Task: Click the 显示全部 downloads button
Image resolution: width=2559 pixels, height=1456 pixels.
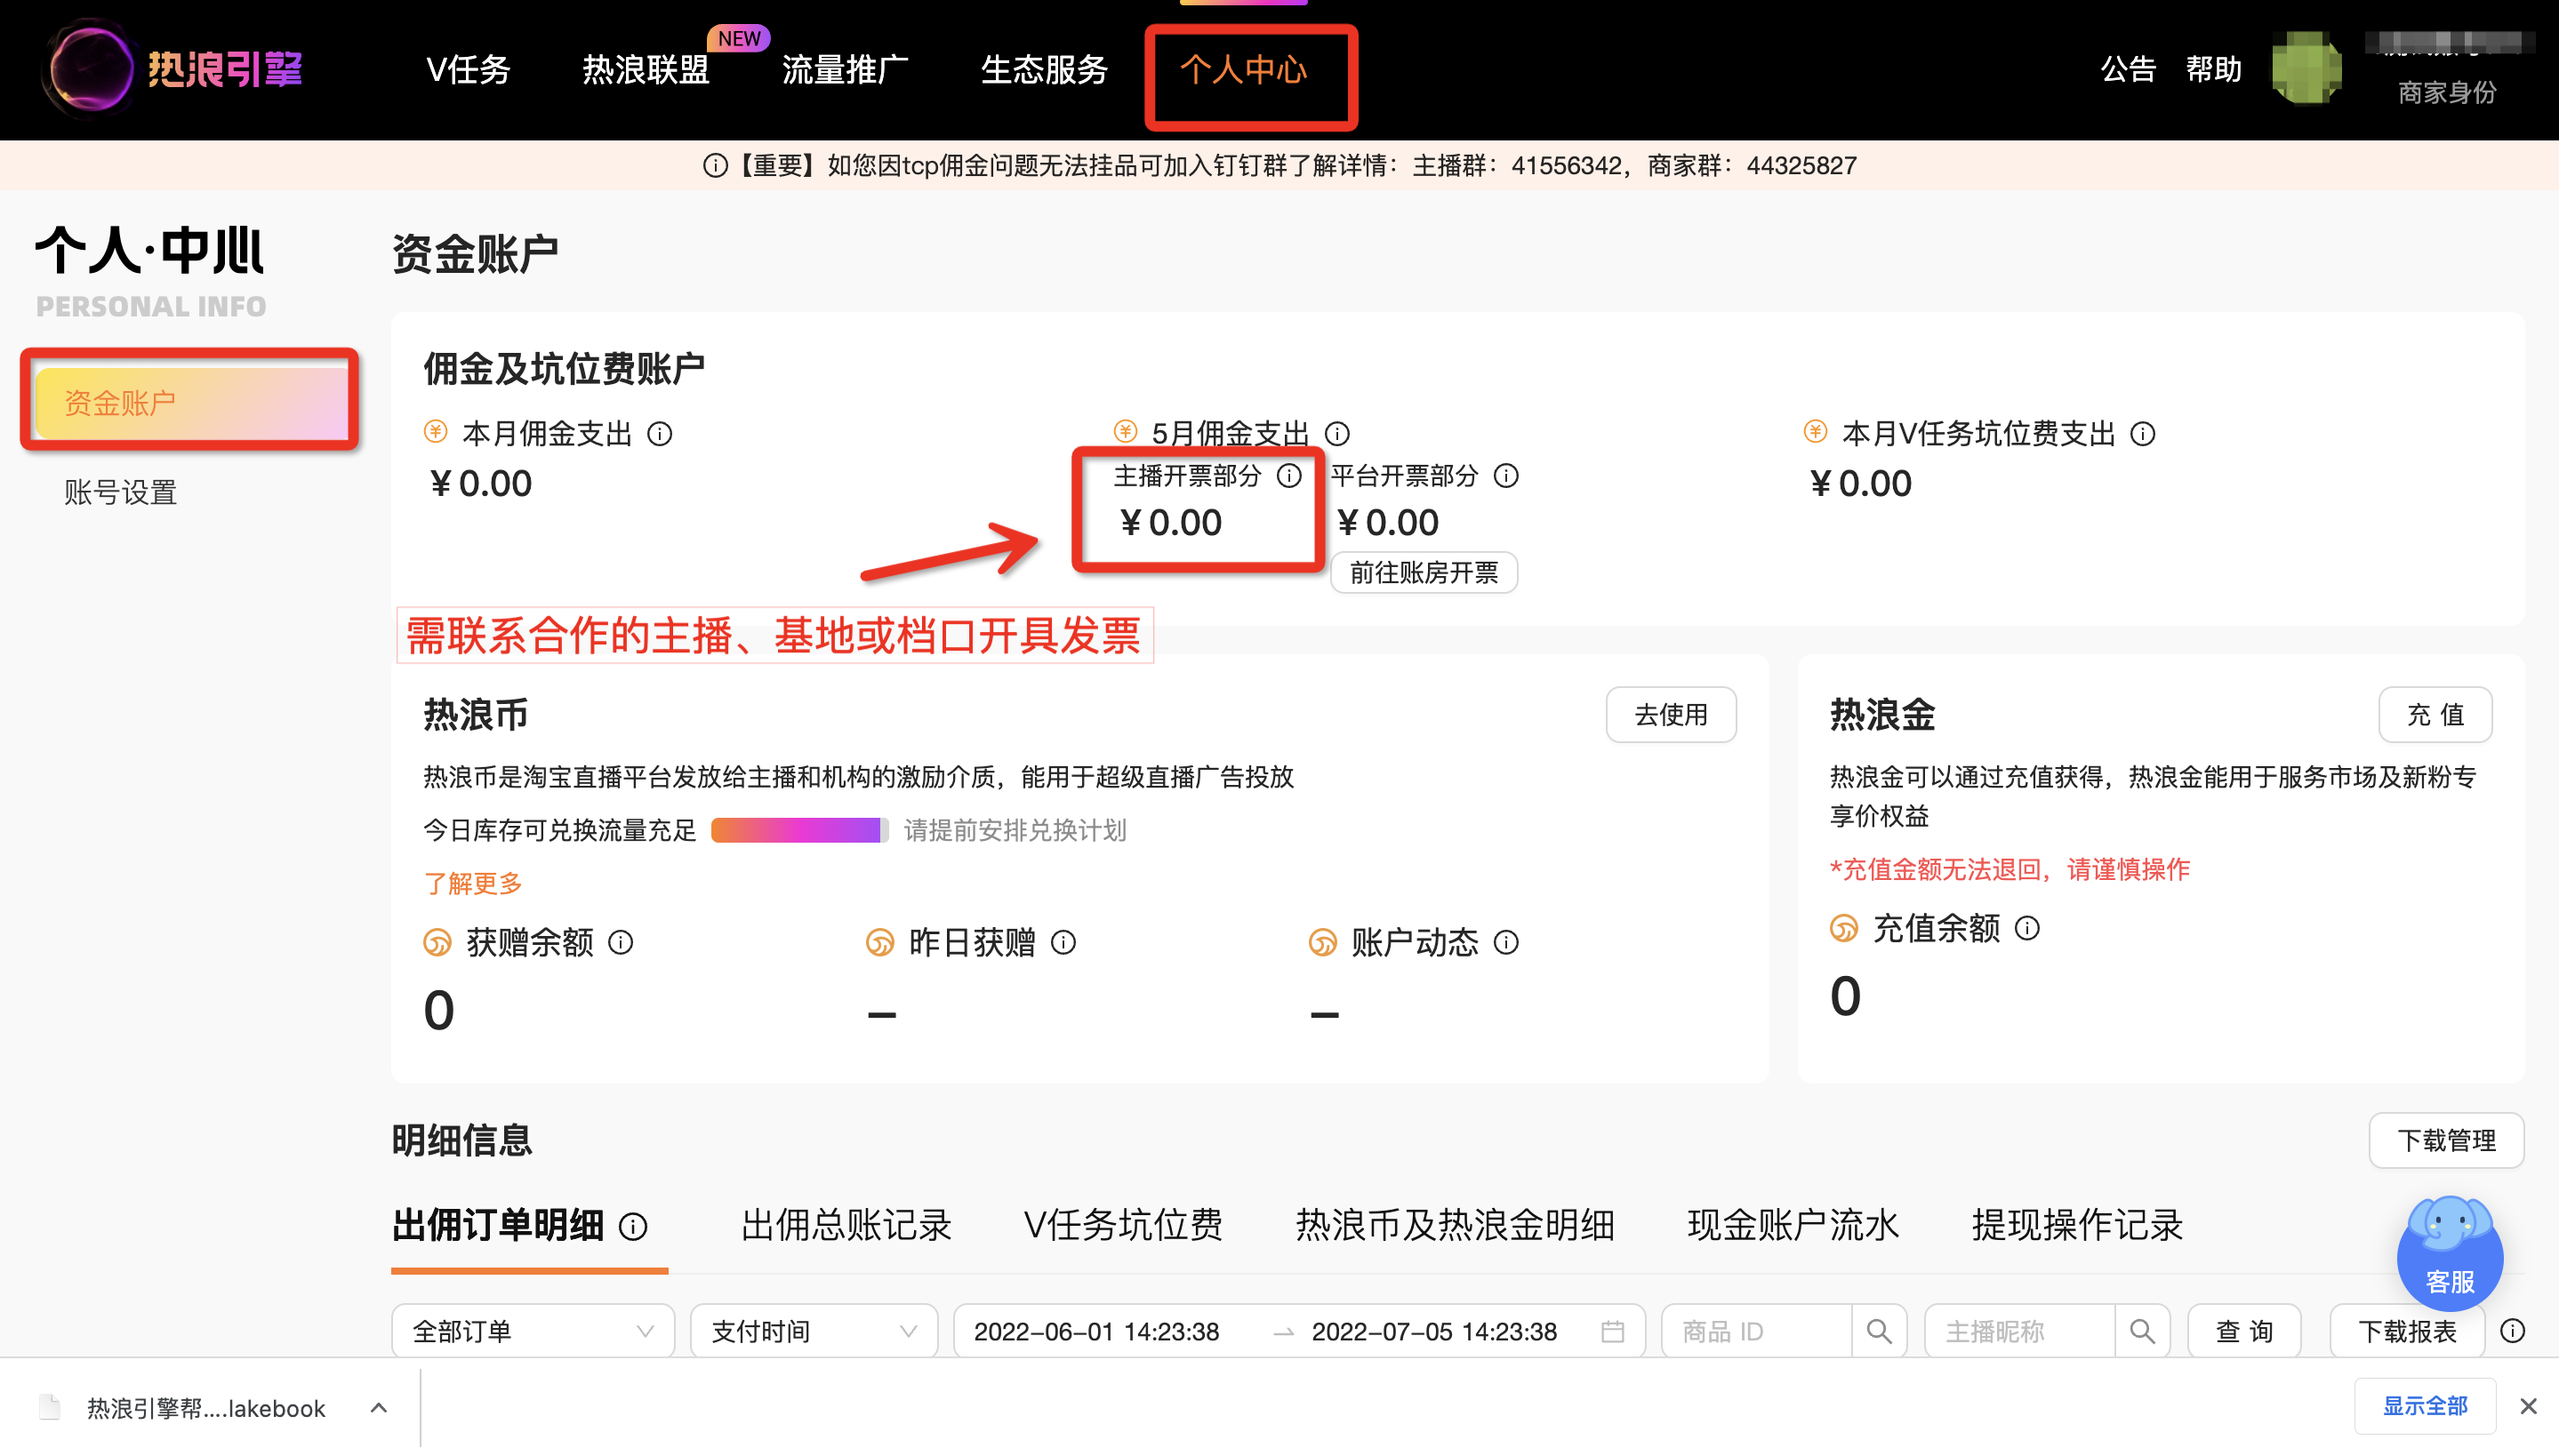Action: (2425, 1406)
